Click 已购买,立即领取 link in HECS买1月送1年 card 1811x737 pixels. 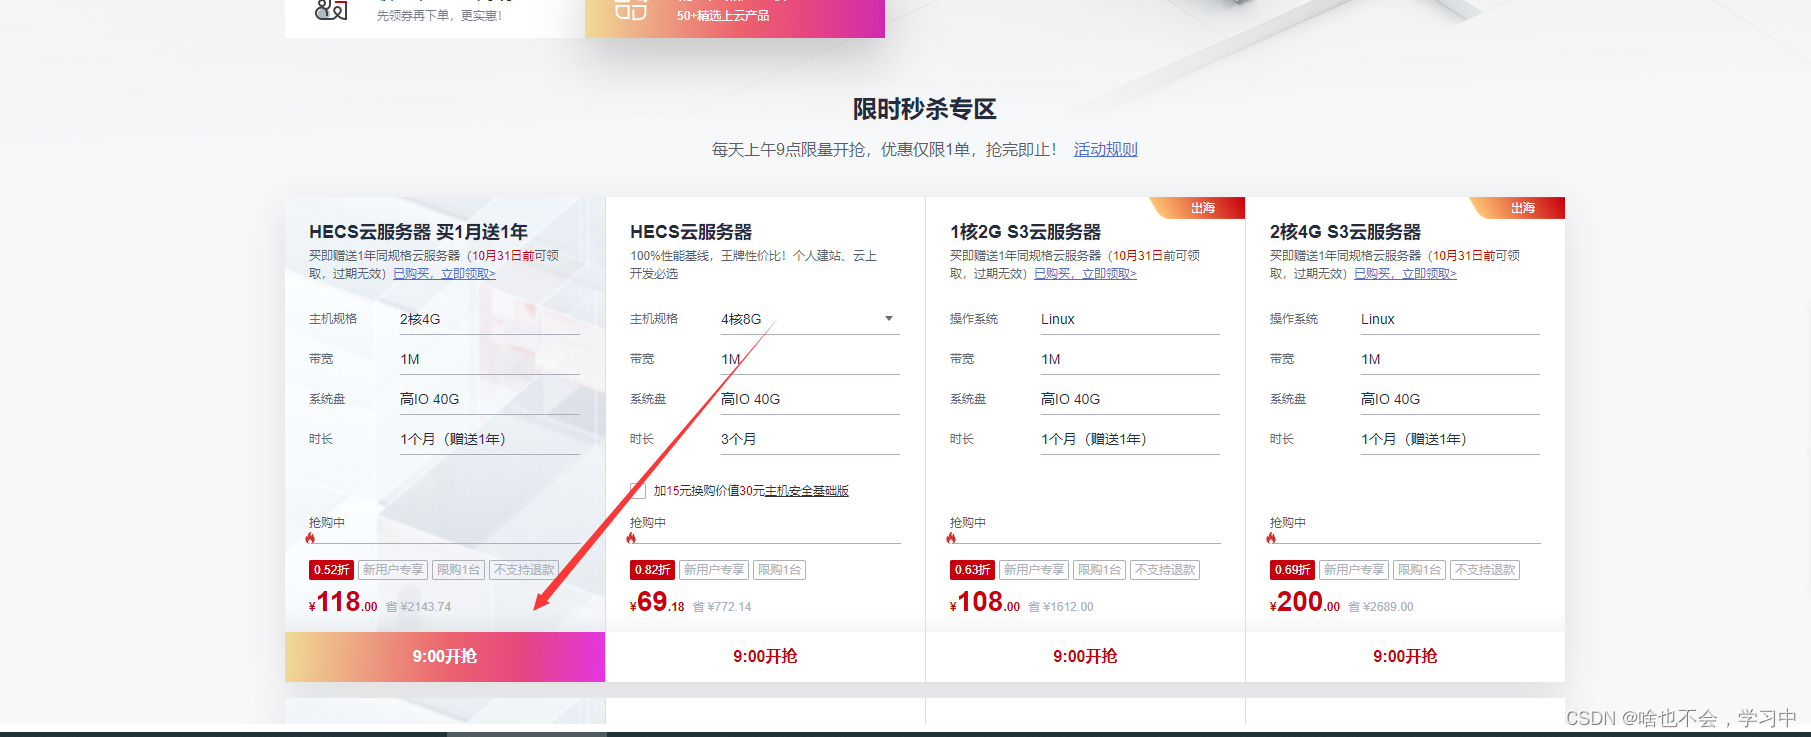click(x=444, y=274)
